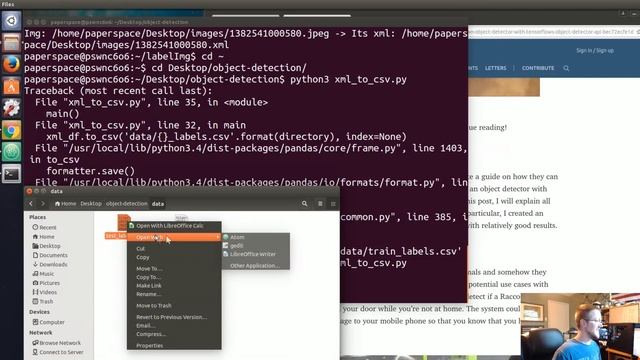Launch Google Chrome from the dock
Viewport: 640px width, 360px height.
click(x=11, y=131)
